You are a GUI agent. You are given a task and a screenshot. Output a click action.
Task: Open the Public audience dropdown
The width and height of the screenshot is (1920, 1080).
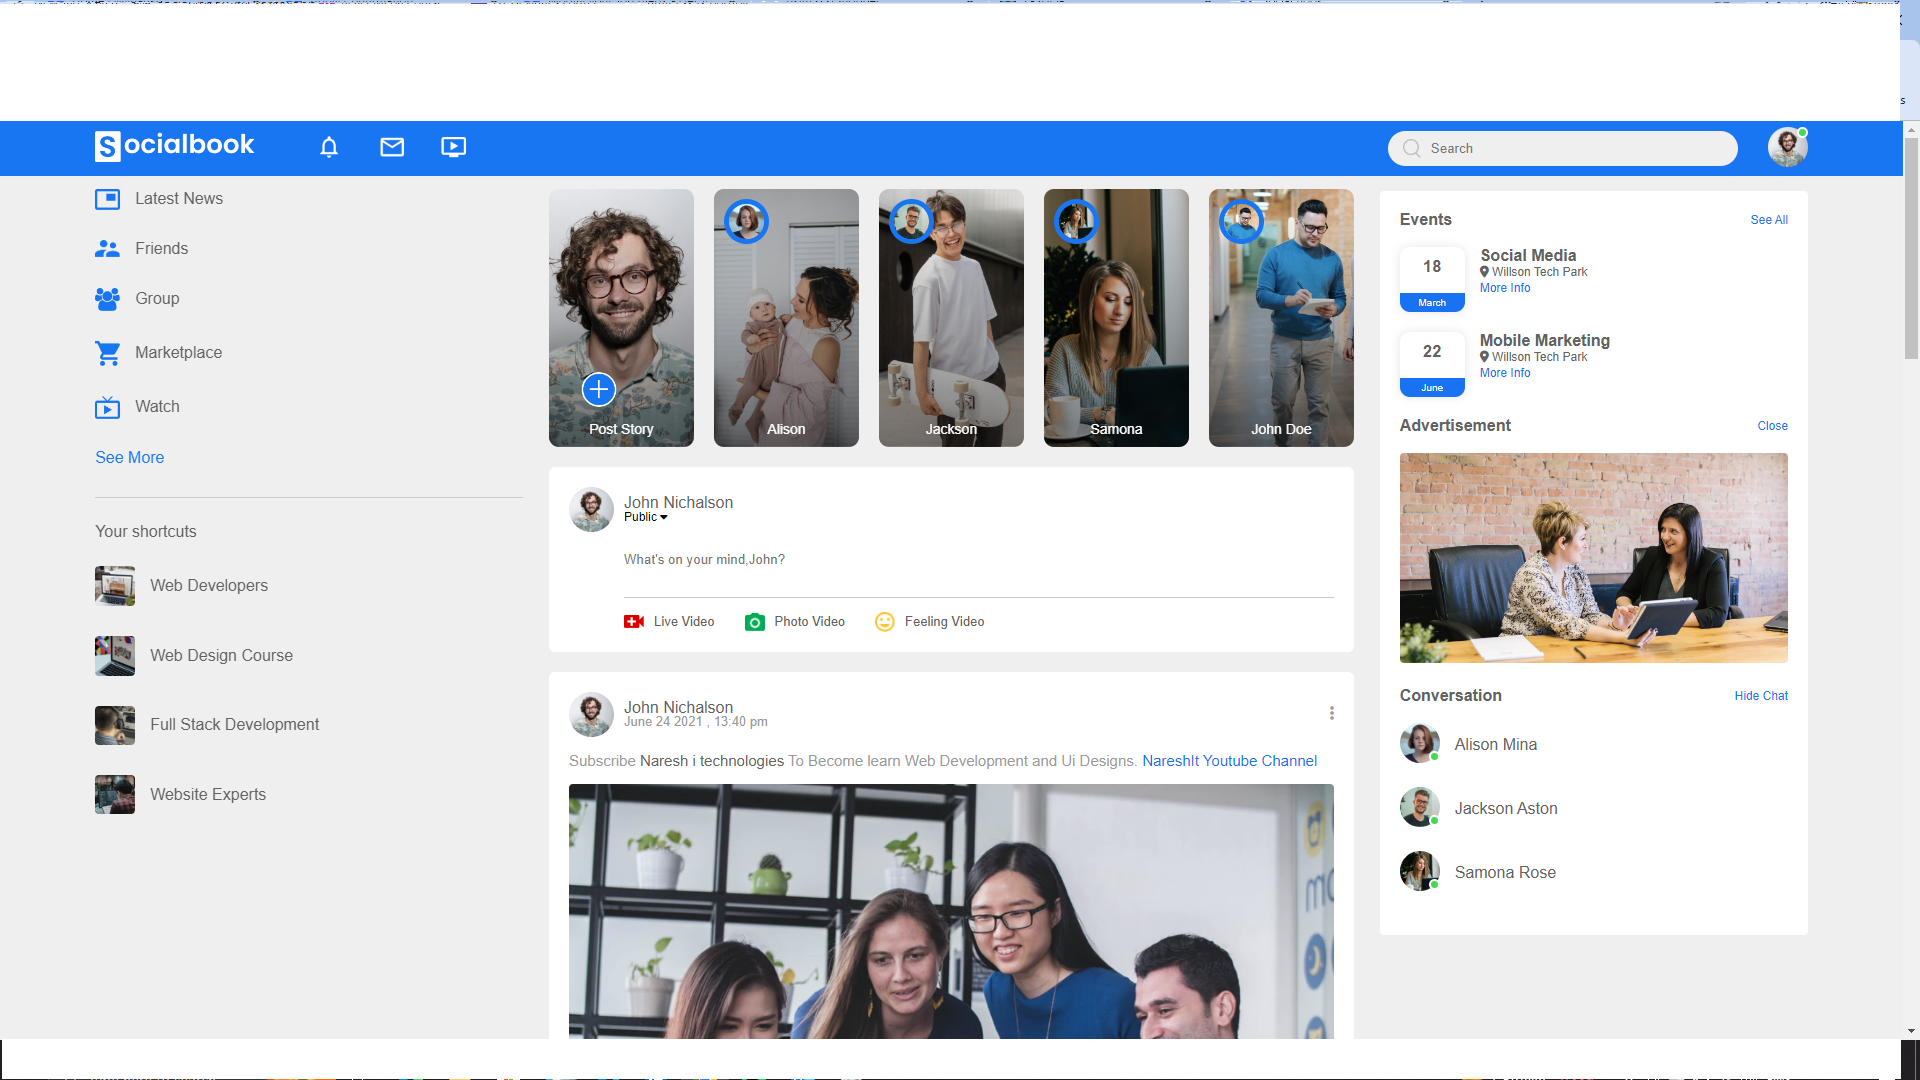point(646,517)
